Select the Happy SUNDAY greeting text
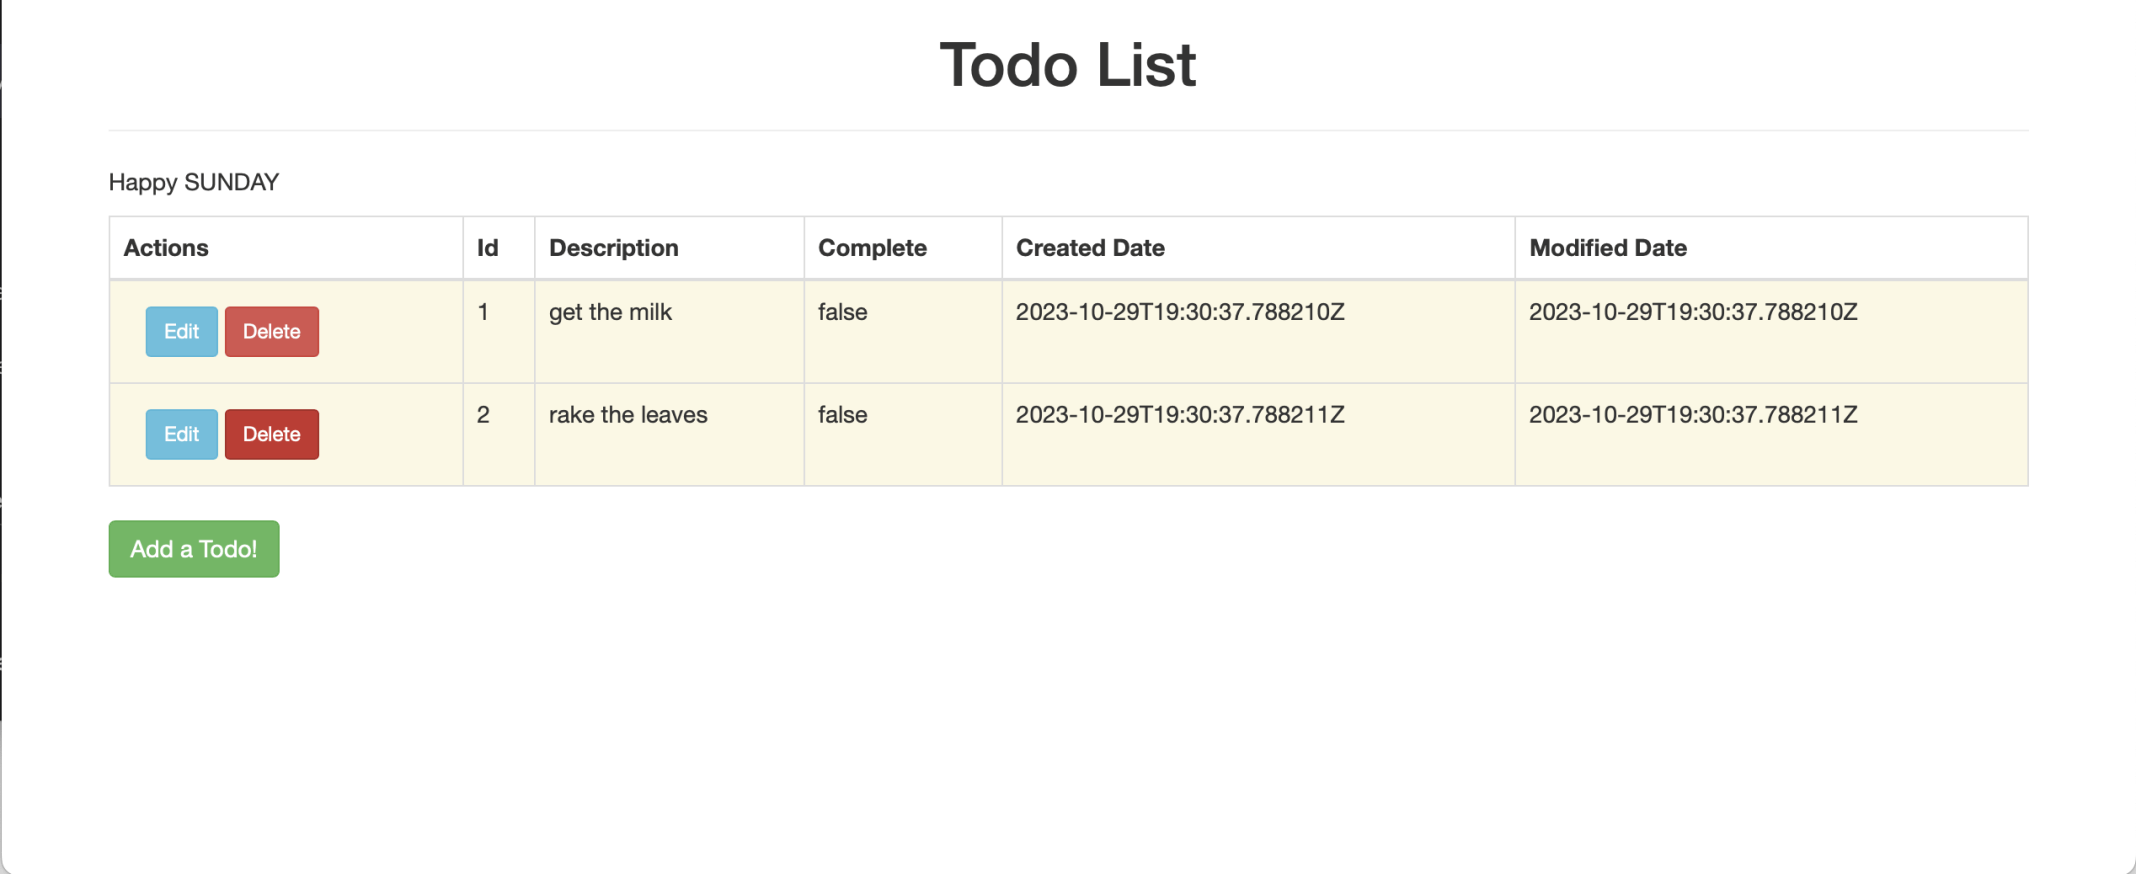The width and height of the screenshot is (2136, 874). 194,182
